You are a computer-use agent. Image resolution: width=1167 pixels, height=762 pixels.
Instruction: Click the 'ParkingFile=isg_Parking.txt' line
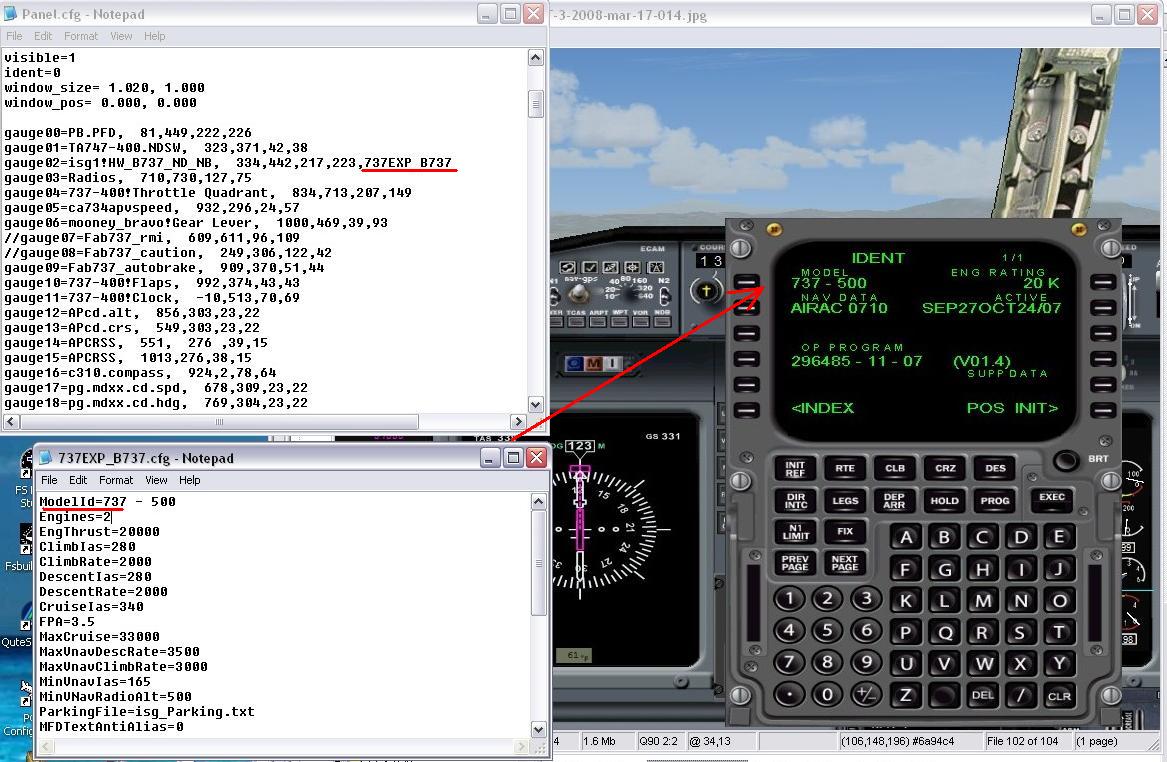point(147,711)
